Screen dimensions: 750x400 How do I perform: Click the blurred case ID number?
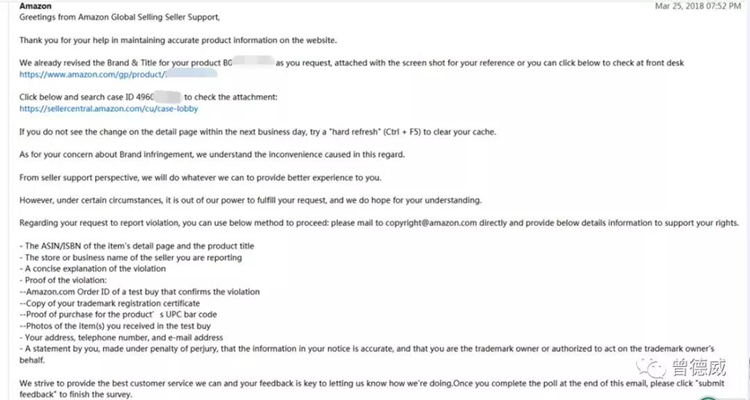(167, 97)
